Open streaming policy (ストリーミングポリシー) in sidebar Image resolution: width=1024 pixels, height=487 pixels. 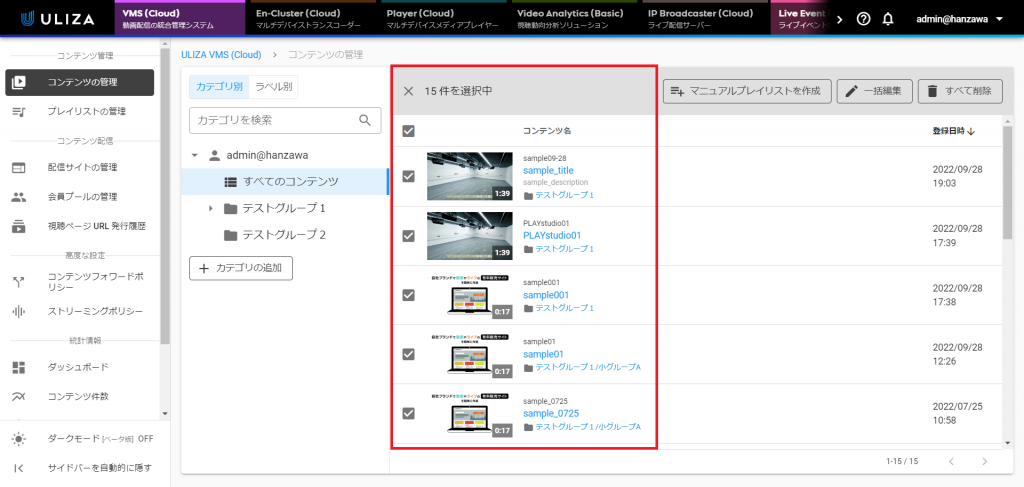click(x=95, y=311)
